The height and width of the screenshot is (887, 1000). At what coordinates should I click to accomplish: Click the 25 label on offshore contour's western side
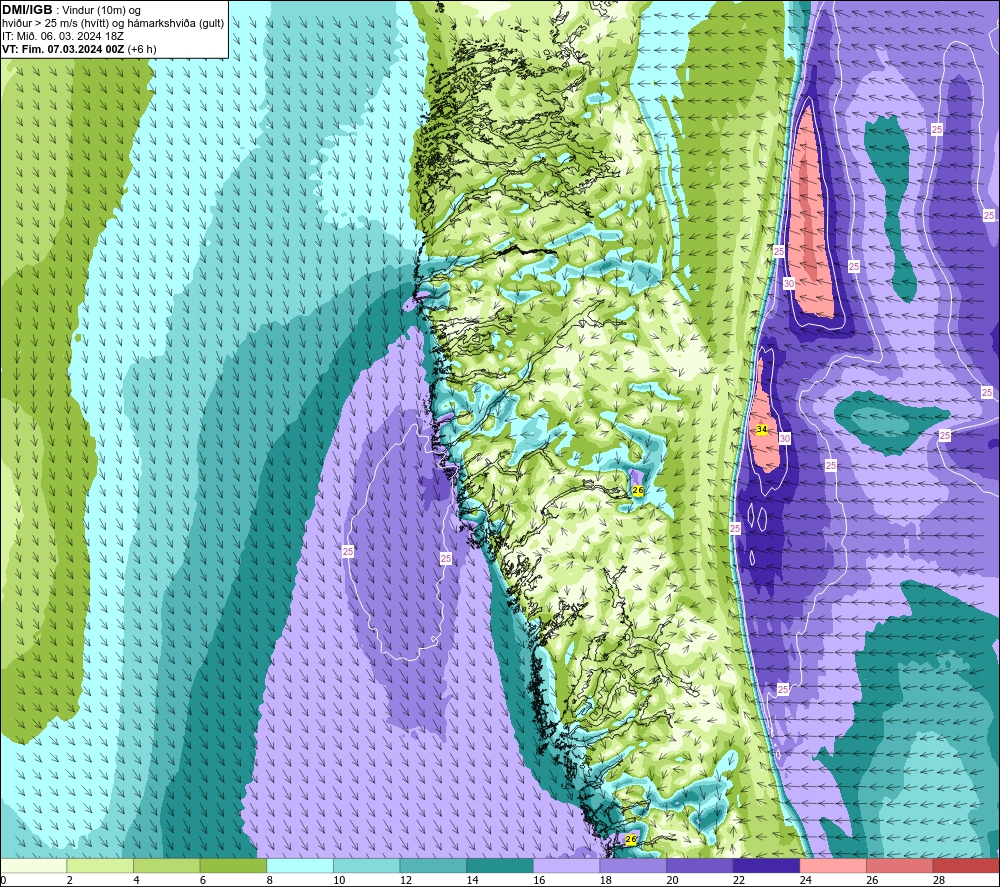click(348, 552)
